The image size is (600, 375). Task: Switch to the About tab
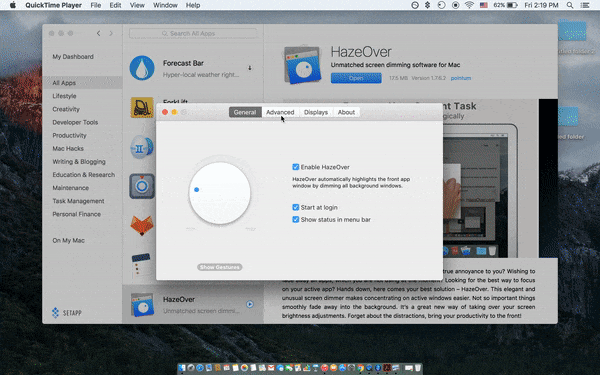[346, 112]
